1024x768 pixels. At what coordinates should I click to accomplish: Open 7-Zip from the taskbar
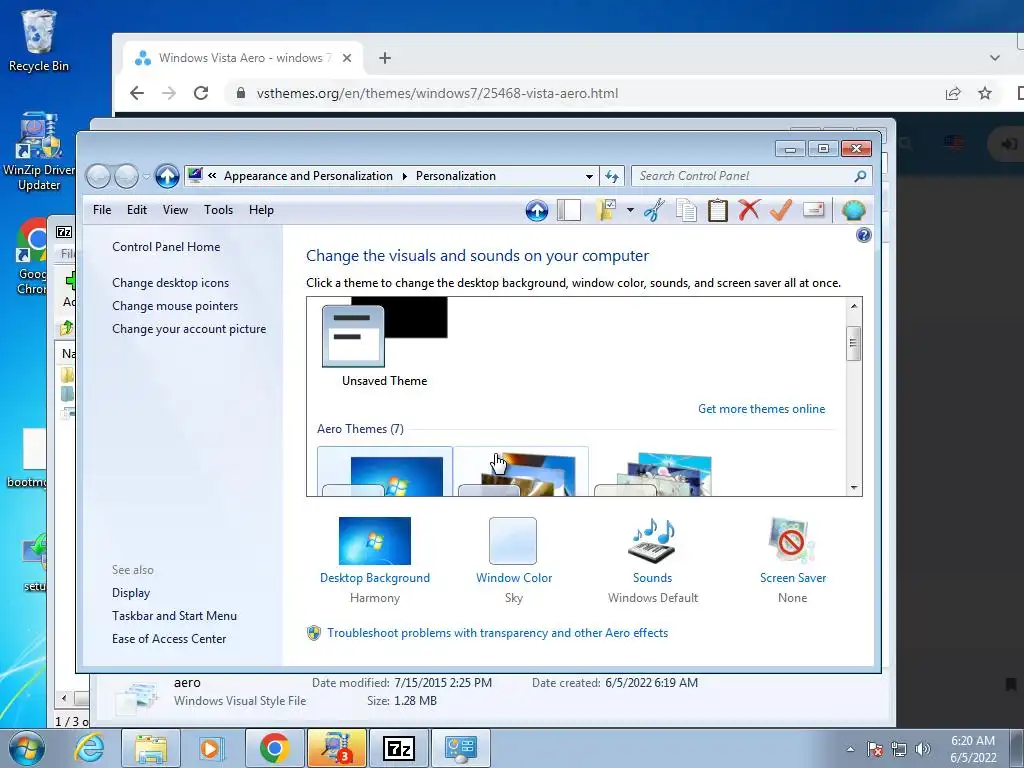click(x=399, y=748)
